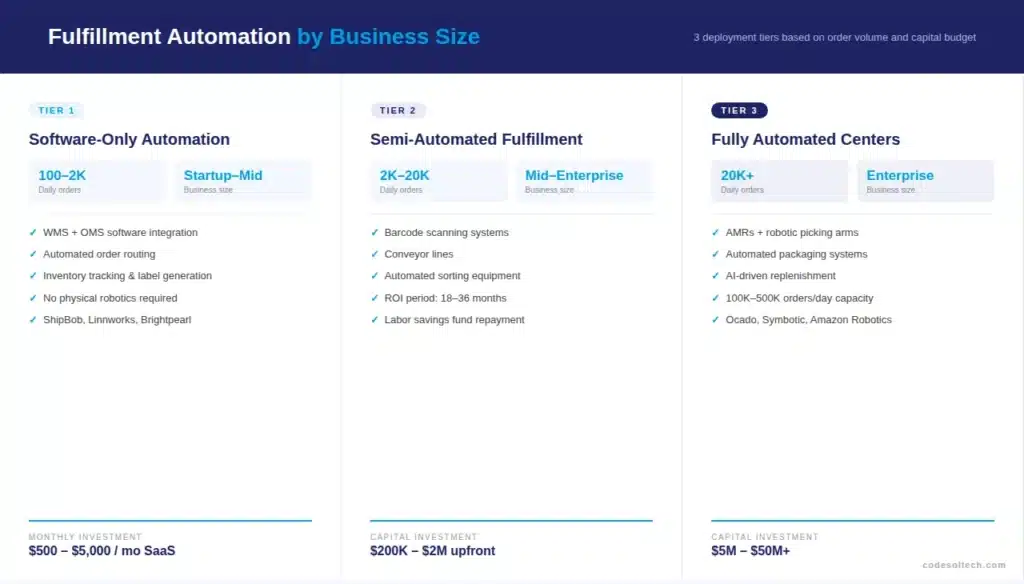Select text ShipBob, Linnworks, Brightpearl

(x=117, y=319)
